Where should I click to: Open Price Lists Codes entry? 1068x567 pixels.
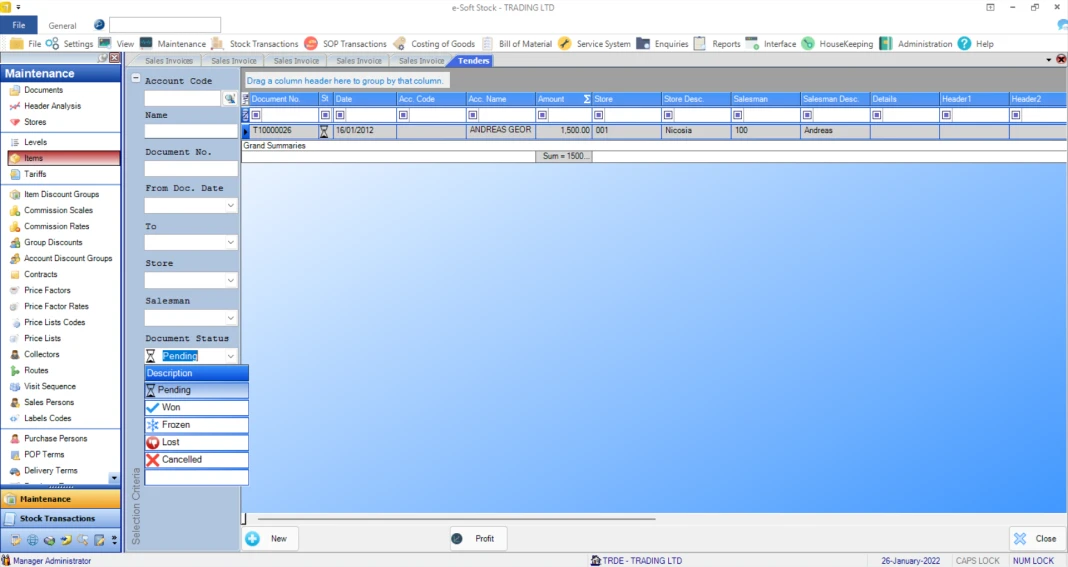tap(54, 322)
